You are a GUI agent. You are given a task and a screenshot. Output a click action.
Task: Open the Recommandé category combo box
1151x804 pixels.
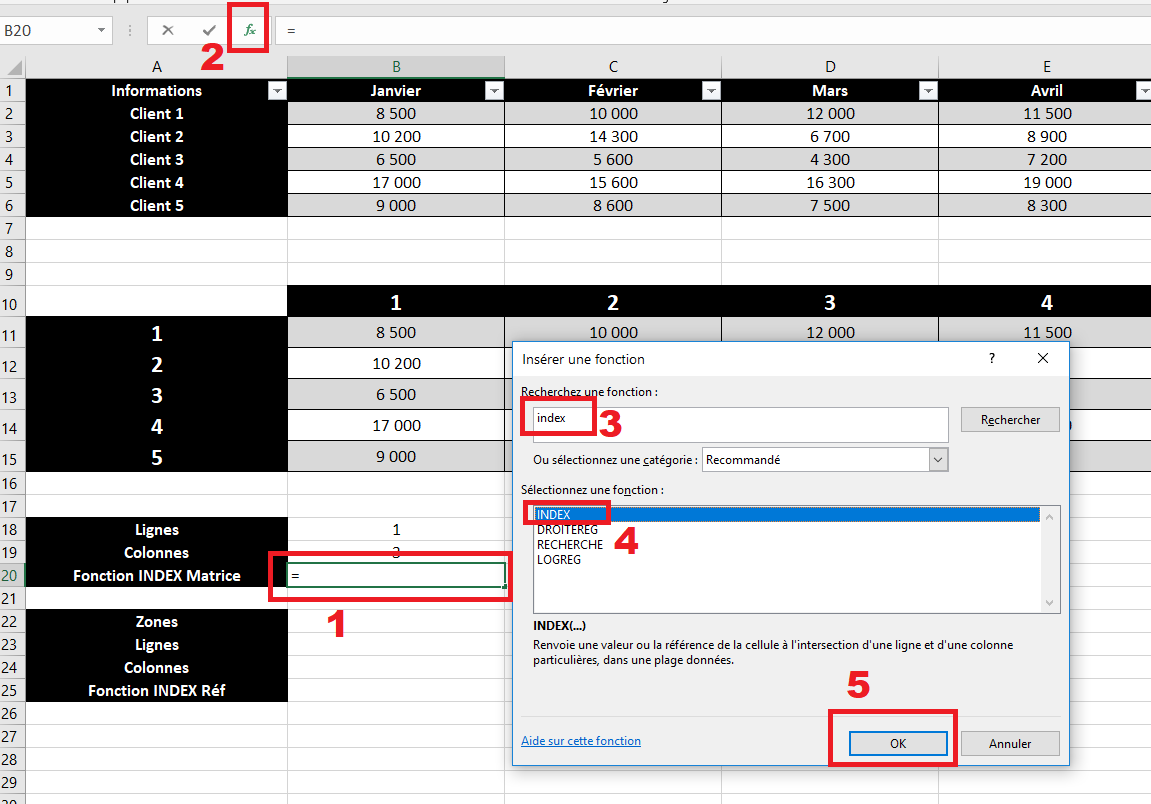click(825, 460)
